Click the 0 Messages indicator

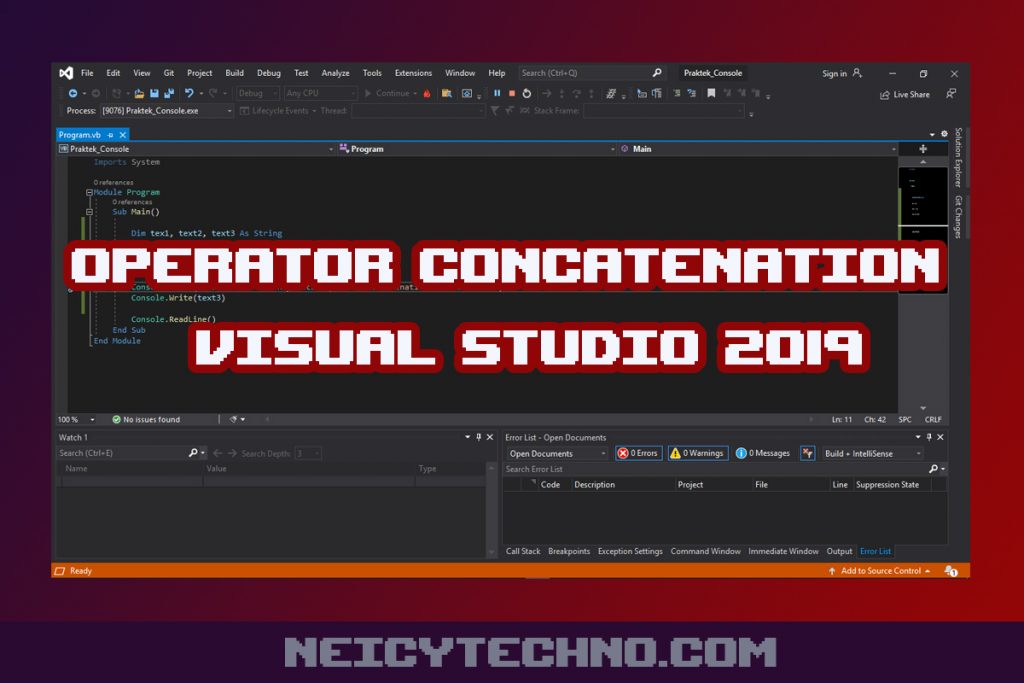pos(761,452)
